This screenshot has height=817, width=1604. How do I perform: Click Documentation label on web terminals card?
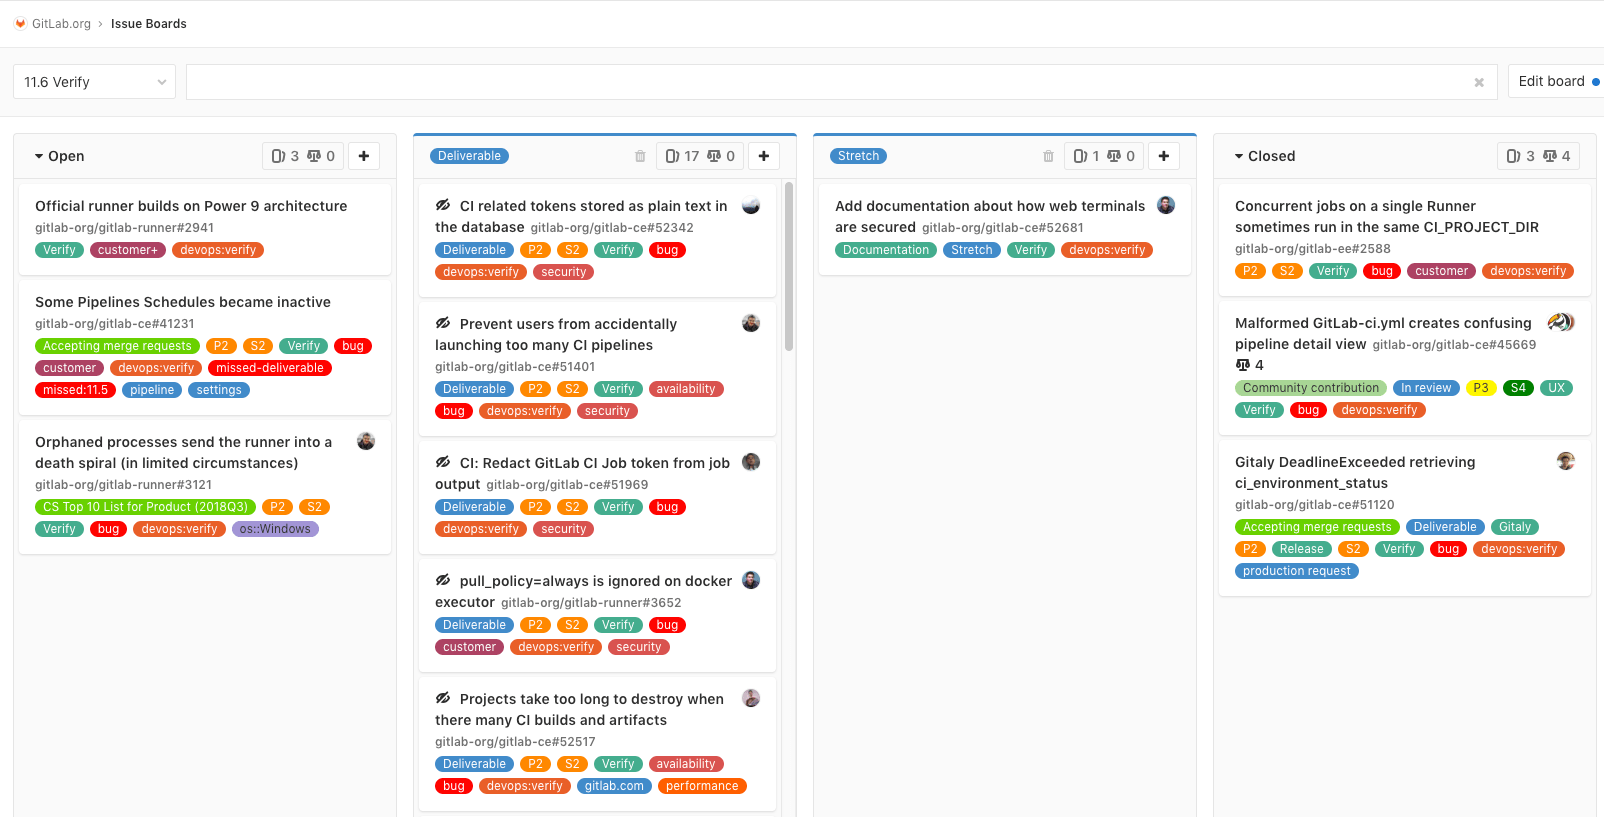[886, 250]
